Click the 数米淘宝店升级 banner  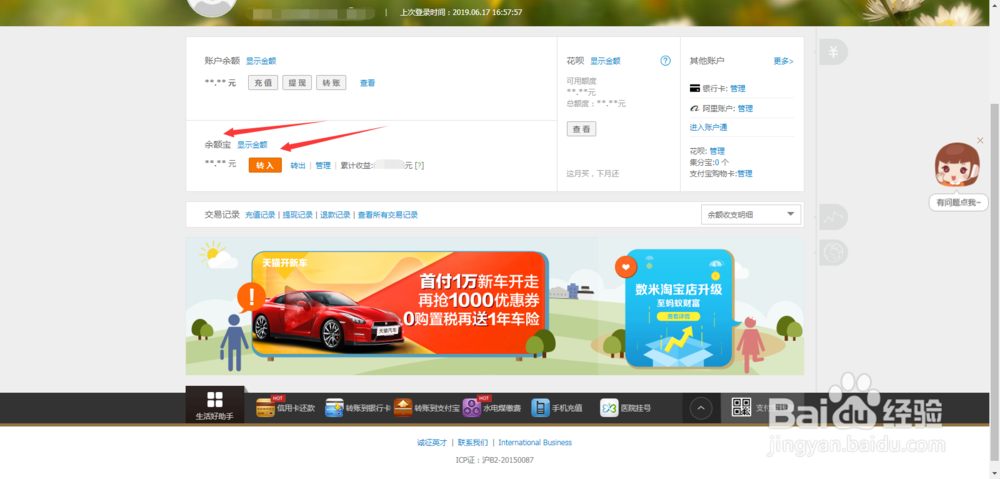[x=679, y=307]
